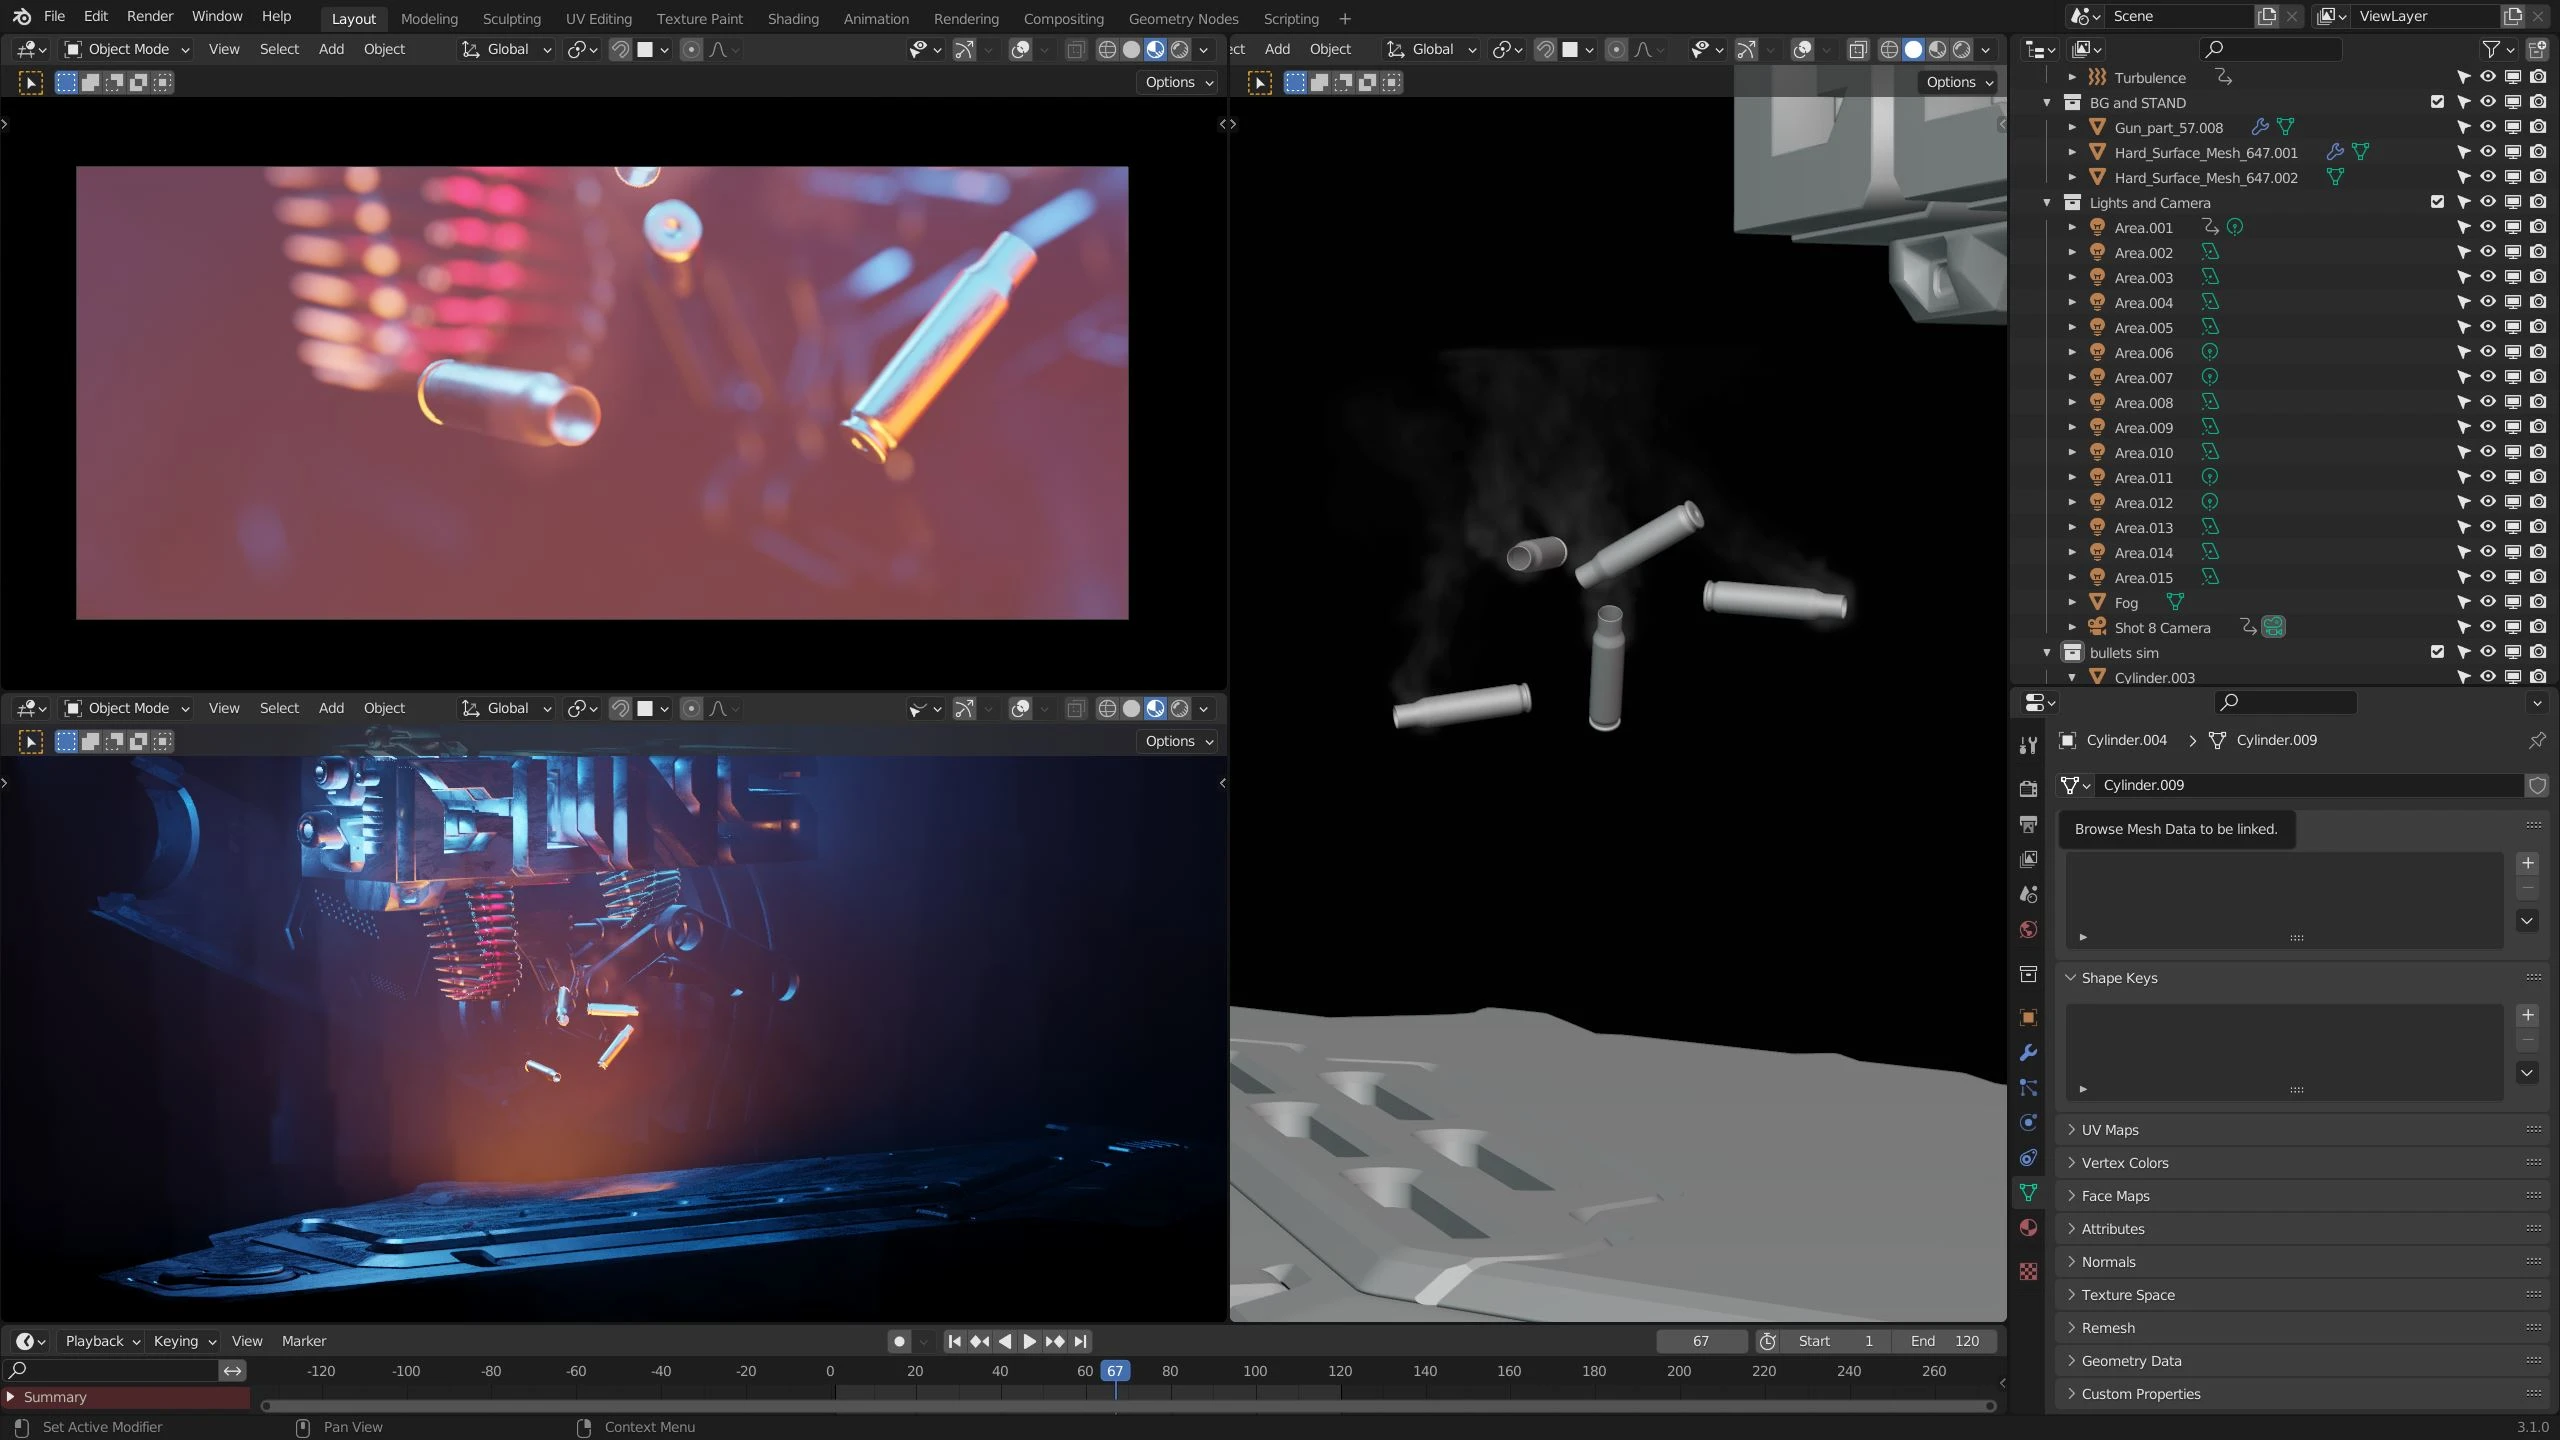Click the Options button in the viewport header
The image size is (2560, 1440).
tap(1177, 82)
